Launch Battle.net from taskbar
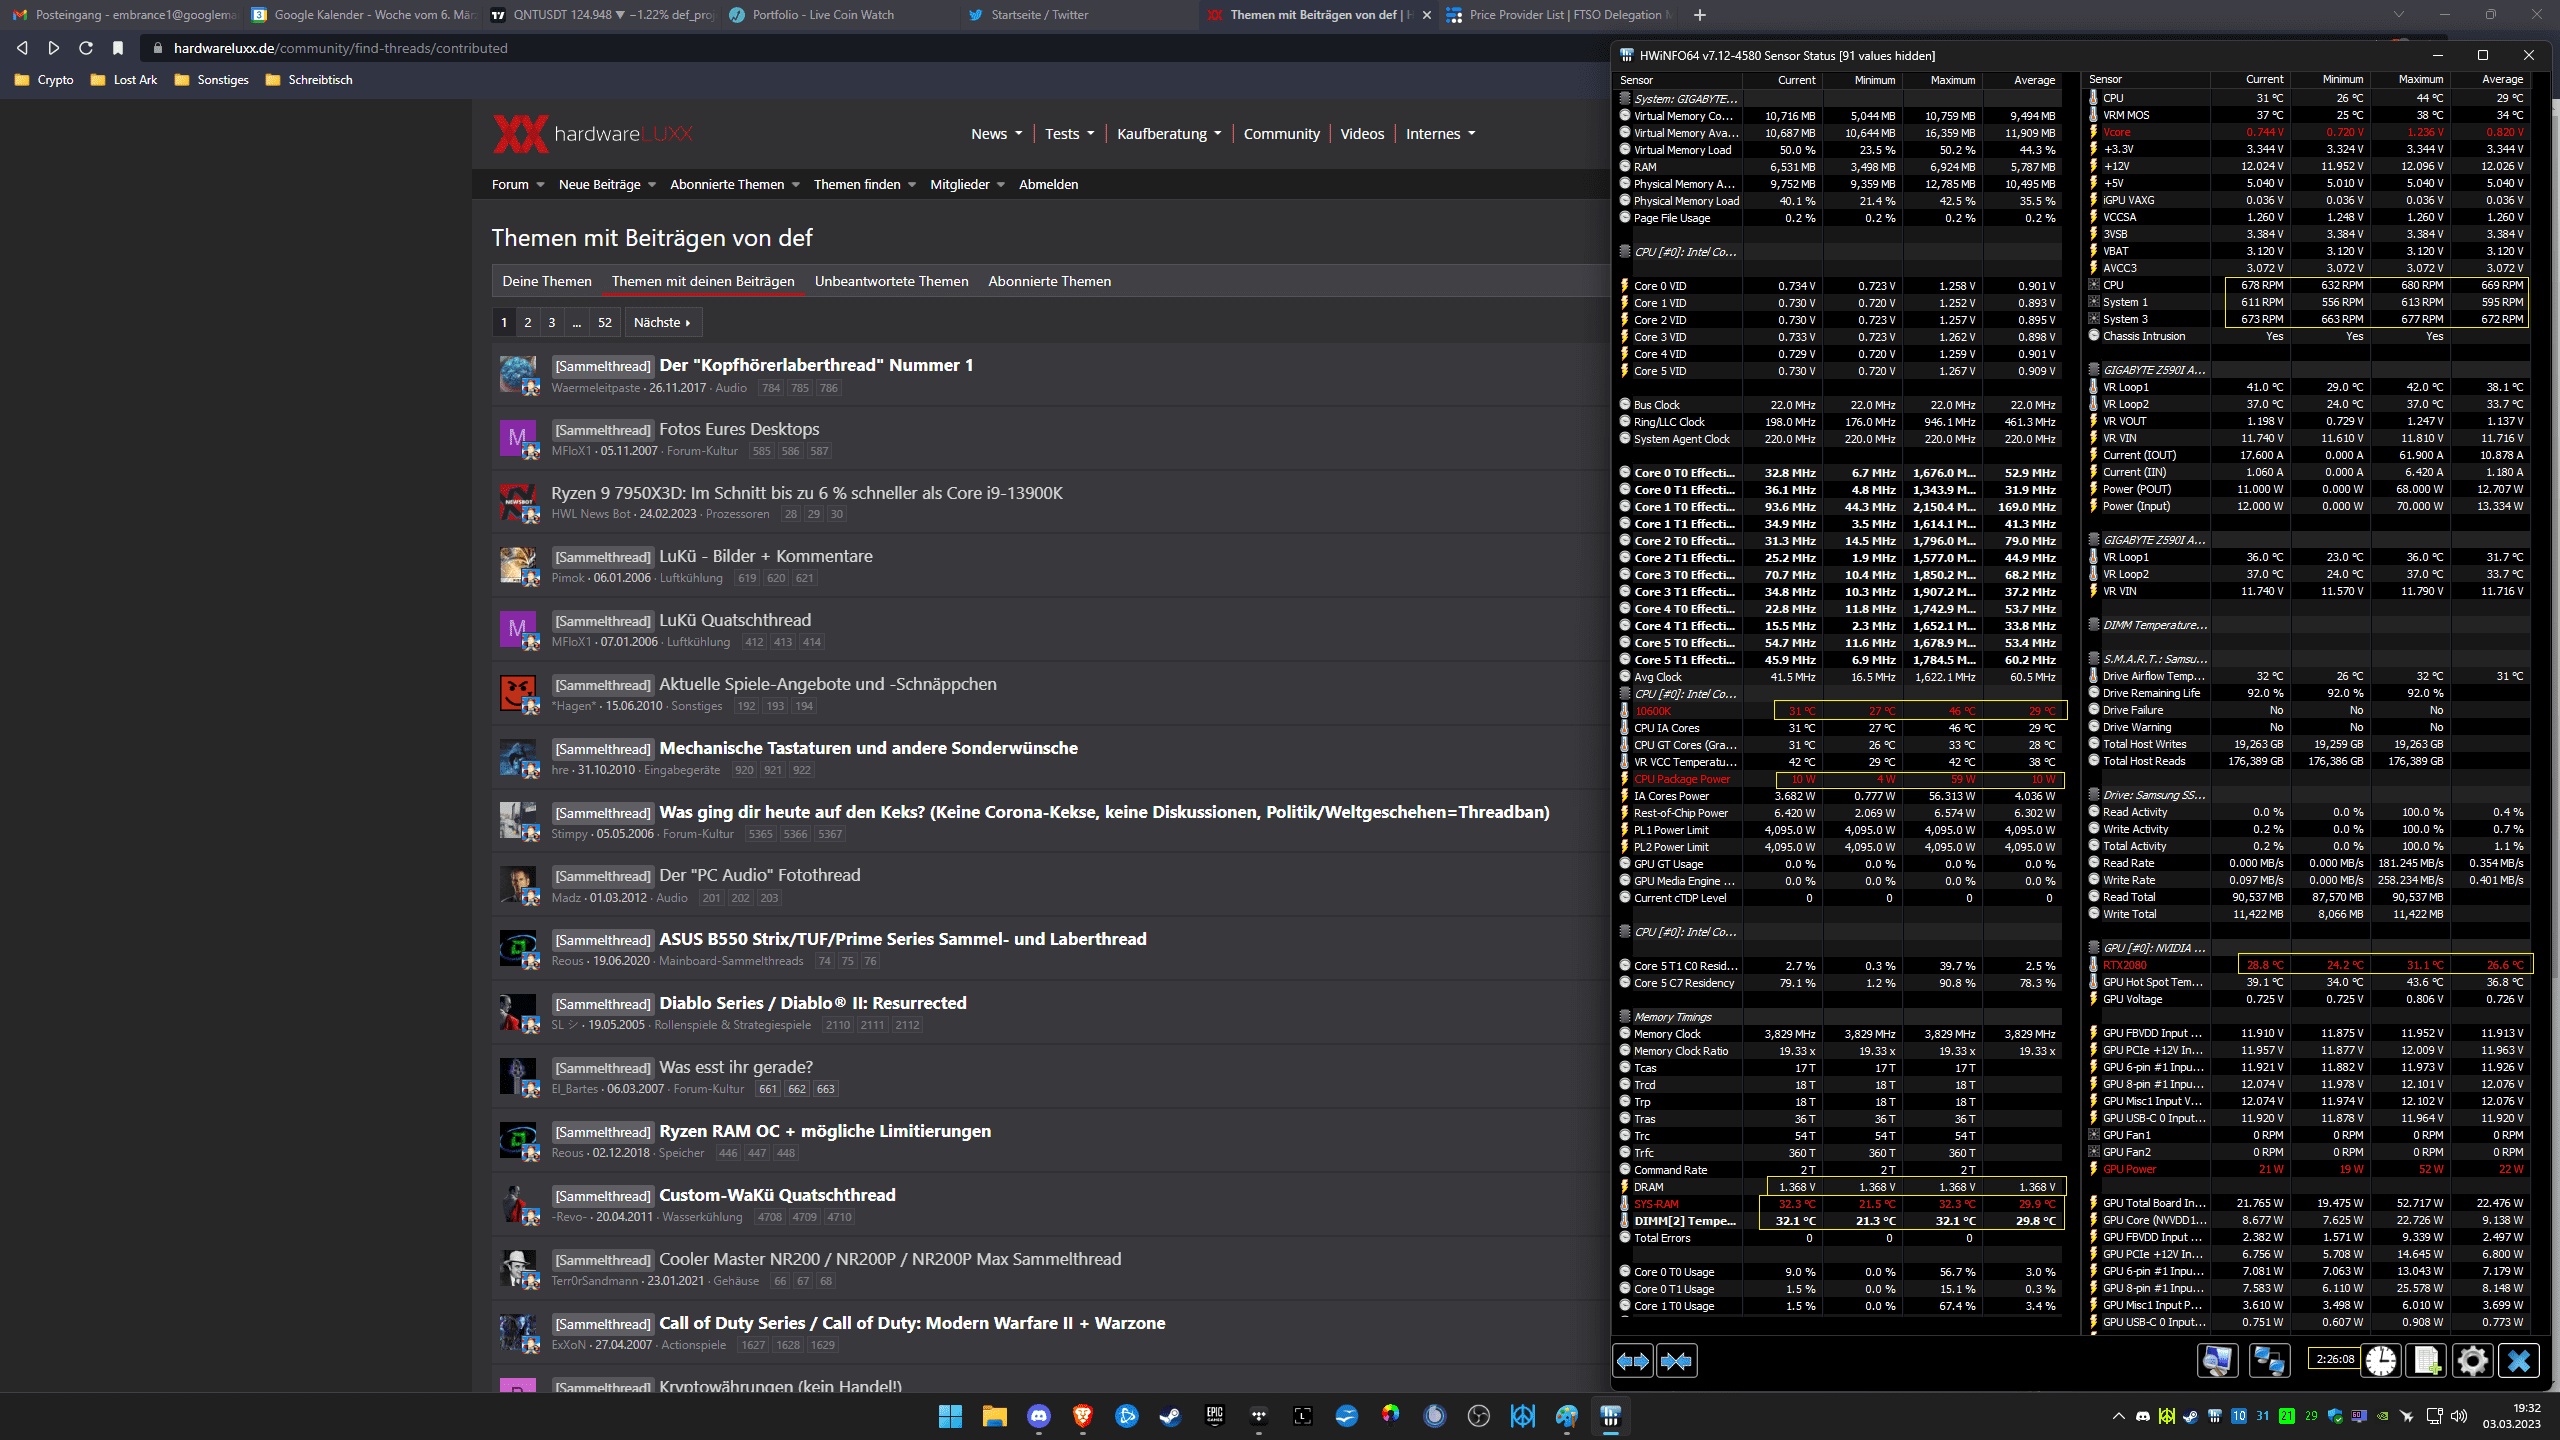The width and height of the screenshot is (2560, 1440). pos(1126,1416)
